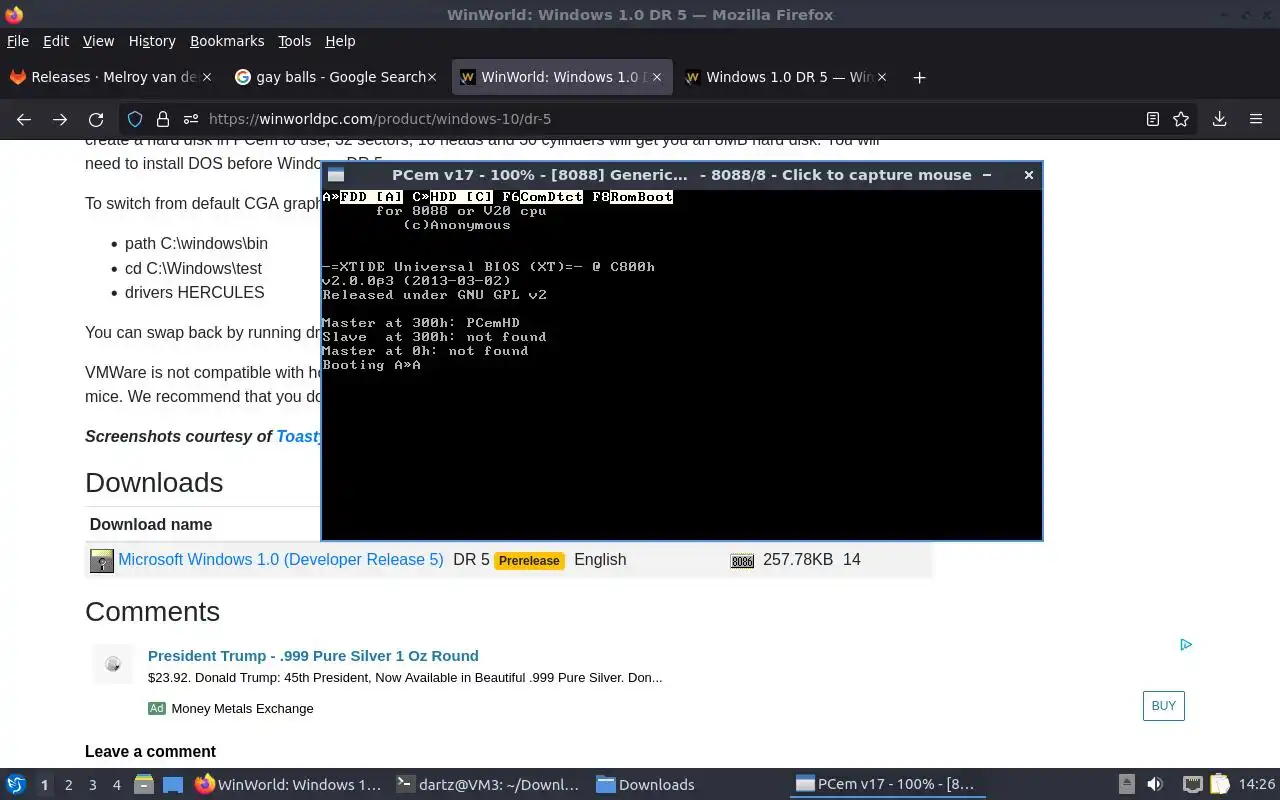
Task: Click the 'drivers HERCULES' list item
Action: pos(194,293)
